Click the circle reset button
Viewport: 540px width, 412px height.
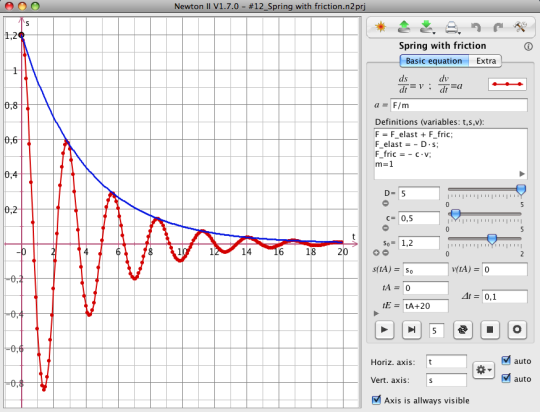point(517,330)
